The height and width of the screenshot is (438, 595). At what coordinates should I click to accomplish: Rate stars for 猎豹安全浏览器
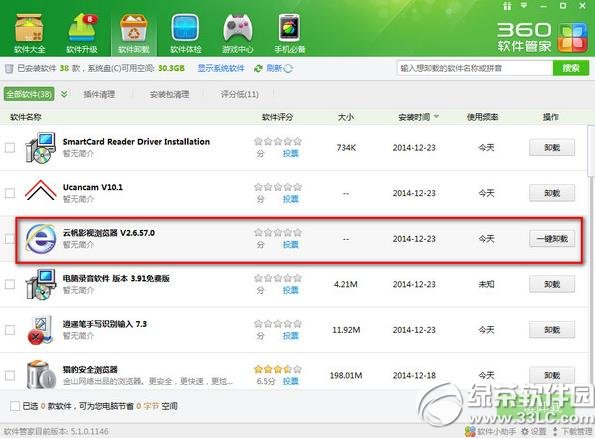[x=278, y=369]
